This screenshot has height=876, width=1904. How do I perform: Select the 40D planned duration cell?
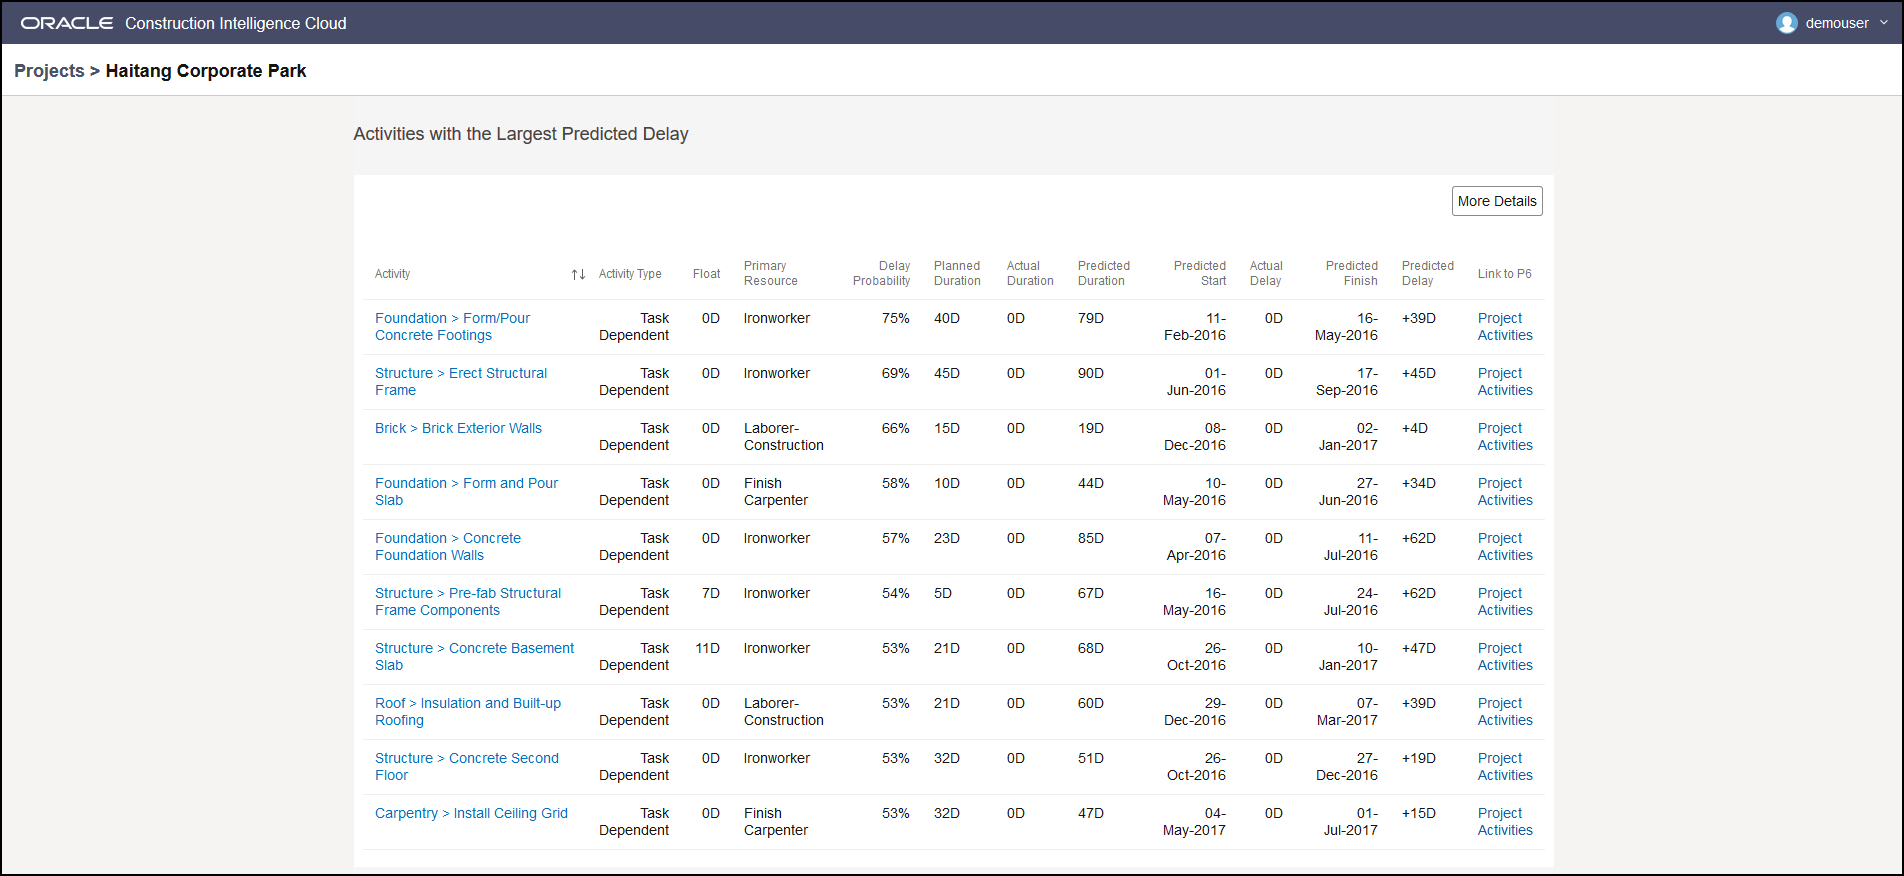947,318
